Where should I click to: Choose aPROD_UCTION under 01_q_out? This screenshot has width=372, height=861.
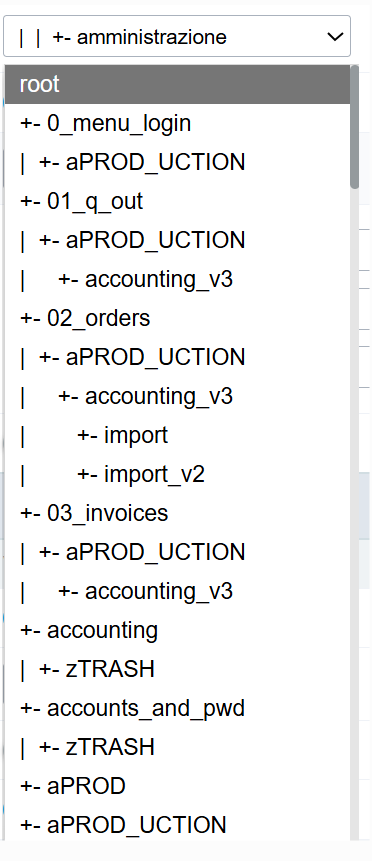[x=177, y=240]
